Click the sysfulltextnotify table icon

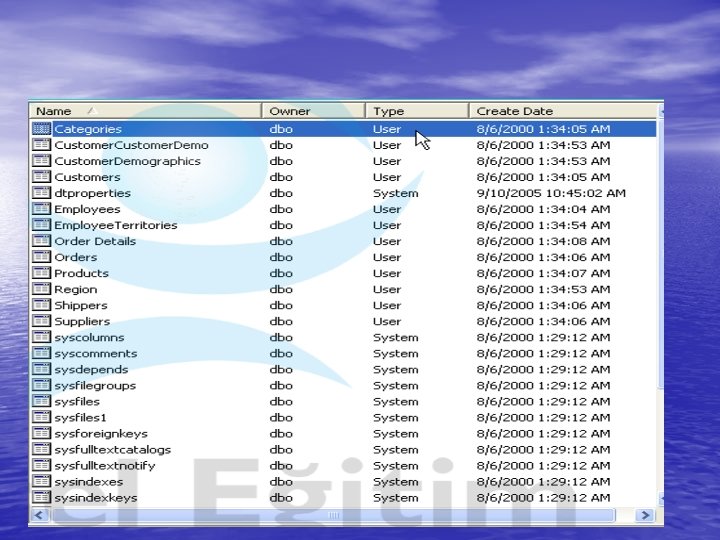[x=41, y=466]
